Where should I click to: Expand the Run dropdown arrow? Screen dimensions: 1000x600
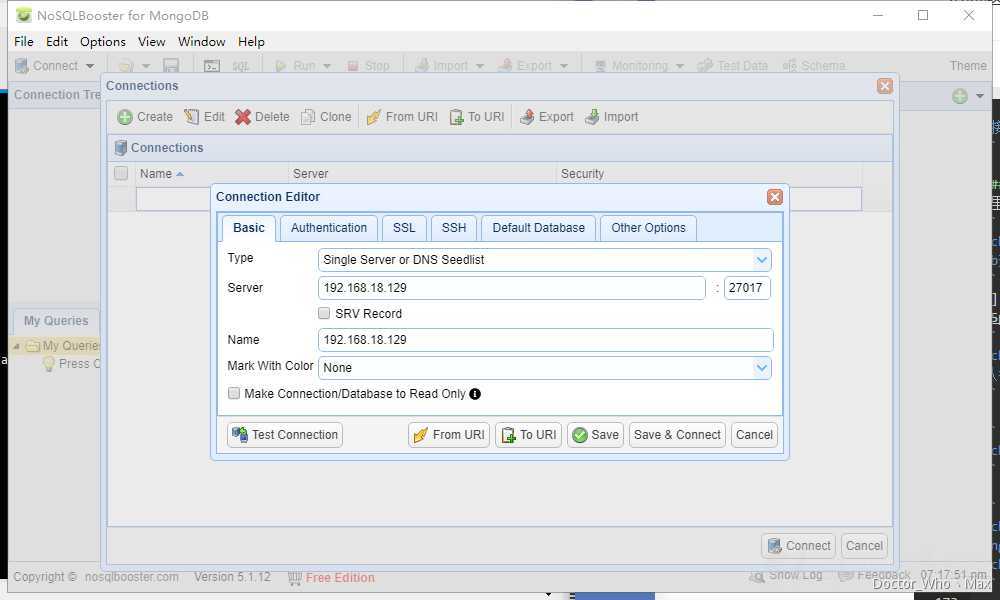pos(327,66)
